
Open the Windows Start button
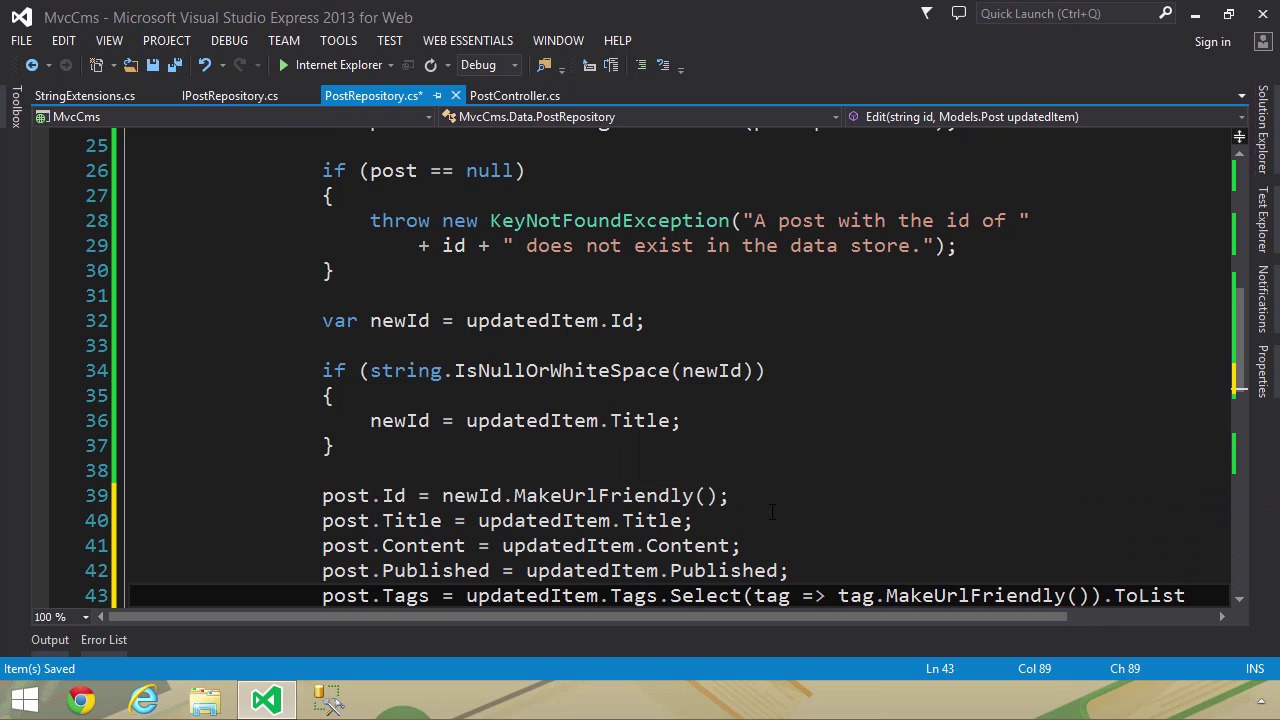point(24,699)
